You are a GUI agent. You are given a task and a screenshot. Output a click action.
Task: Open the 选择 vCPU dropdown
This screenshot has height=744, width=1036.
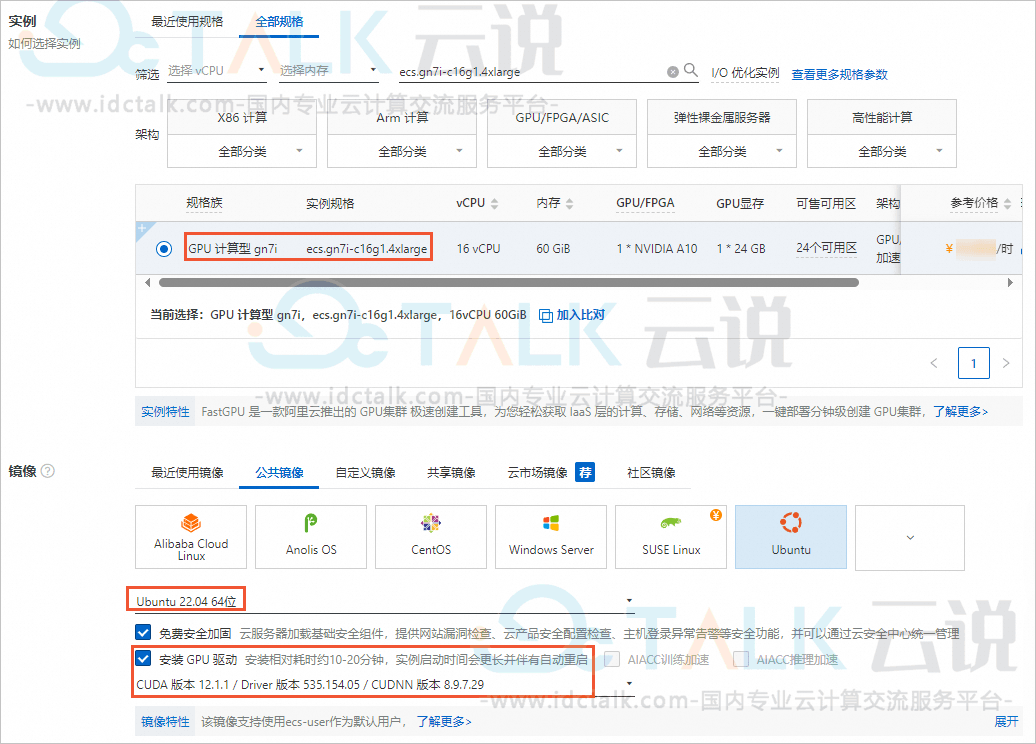pos(216,71)
